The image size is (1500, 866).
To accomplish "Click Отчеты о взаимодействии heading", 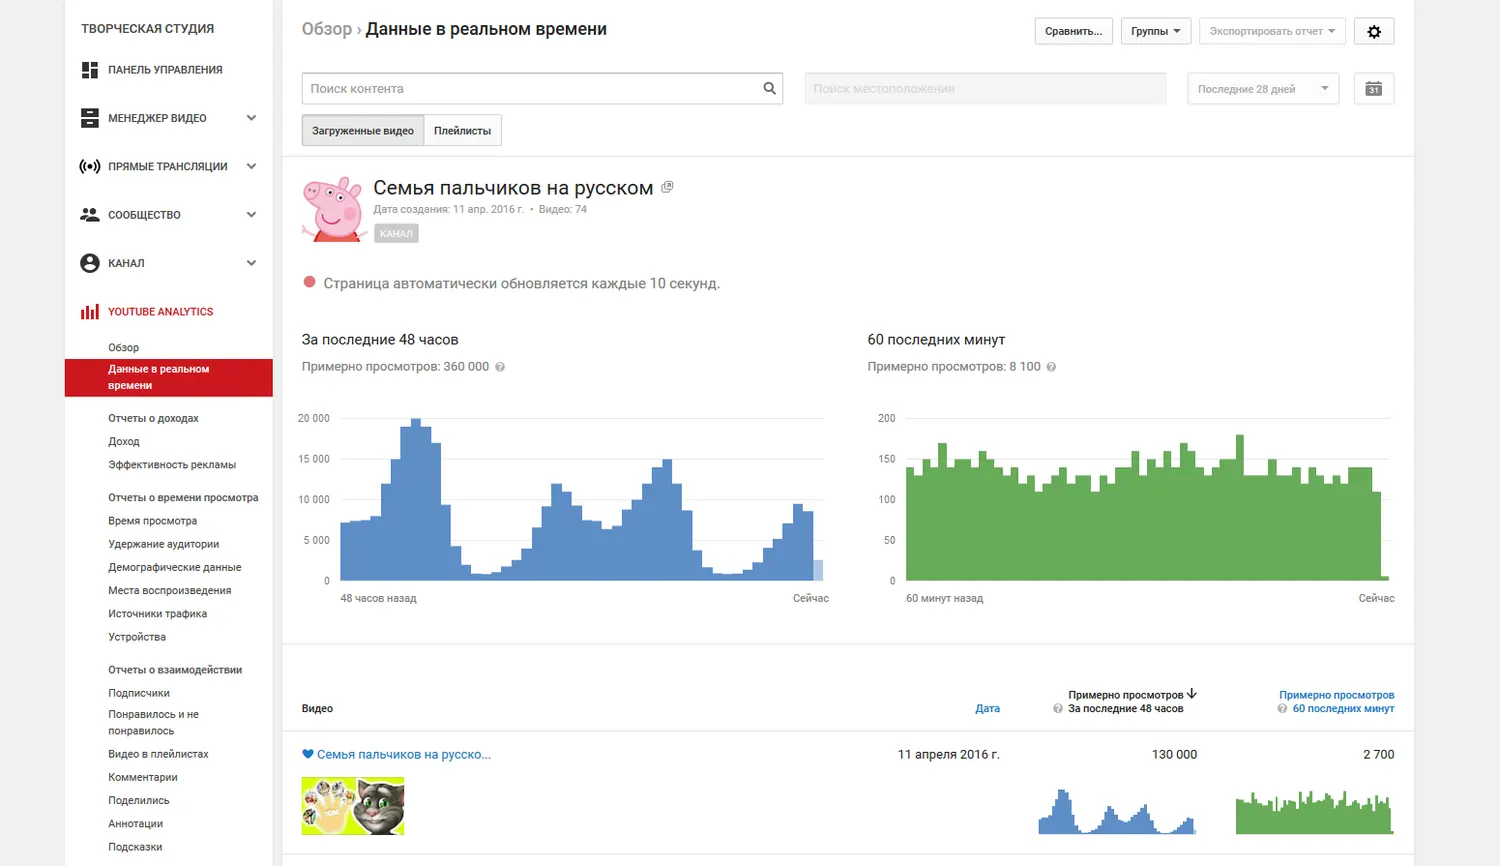I will click(x=175, y=670).
